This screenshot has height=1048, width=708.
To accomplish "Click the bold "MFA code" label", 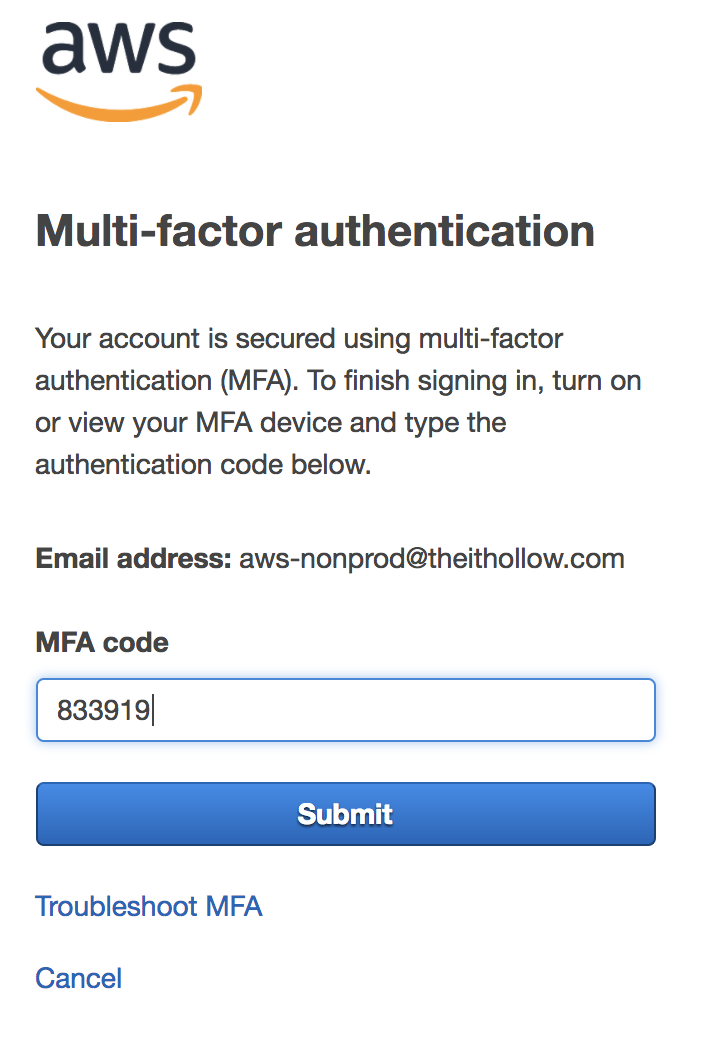I will click(102, 642).
